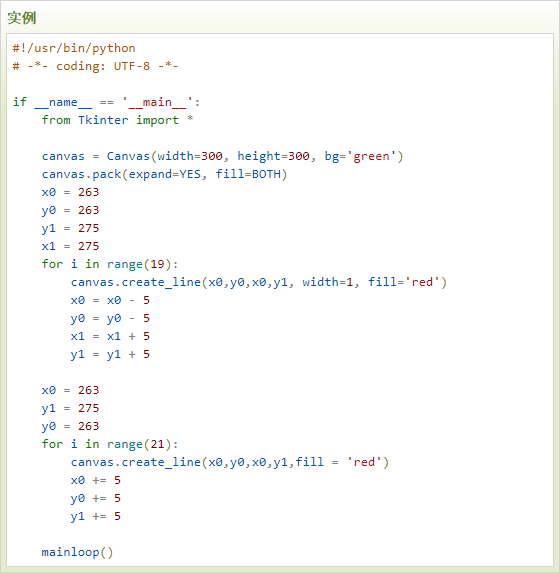
Task: Click the Canvas(width=300, height=300) line
Action: [x=222, y=156]
